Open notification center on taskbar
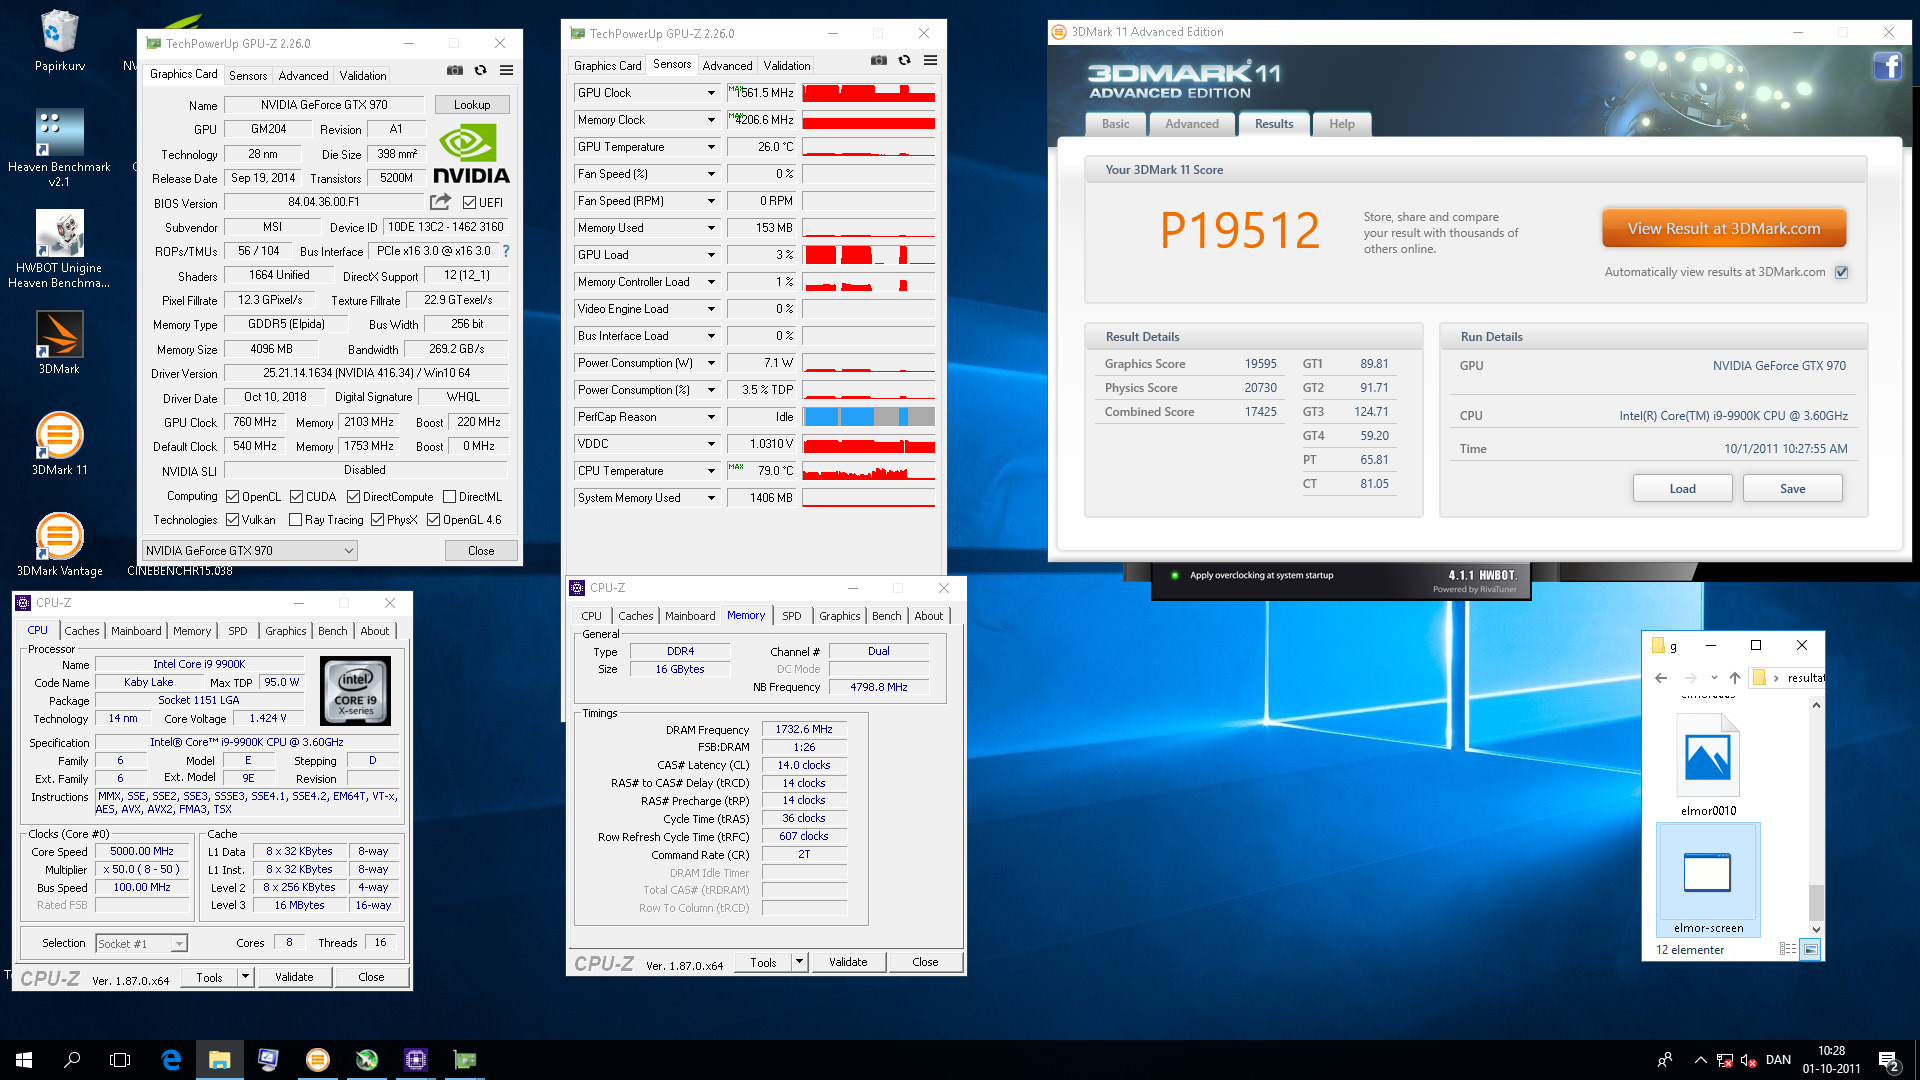The width and height of the screenshot is (1920, 1080). [1889, 1061]
